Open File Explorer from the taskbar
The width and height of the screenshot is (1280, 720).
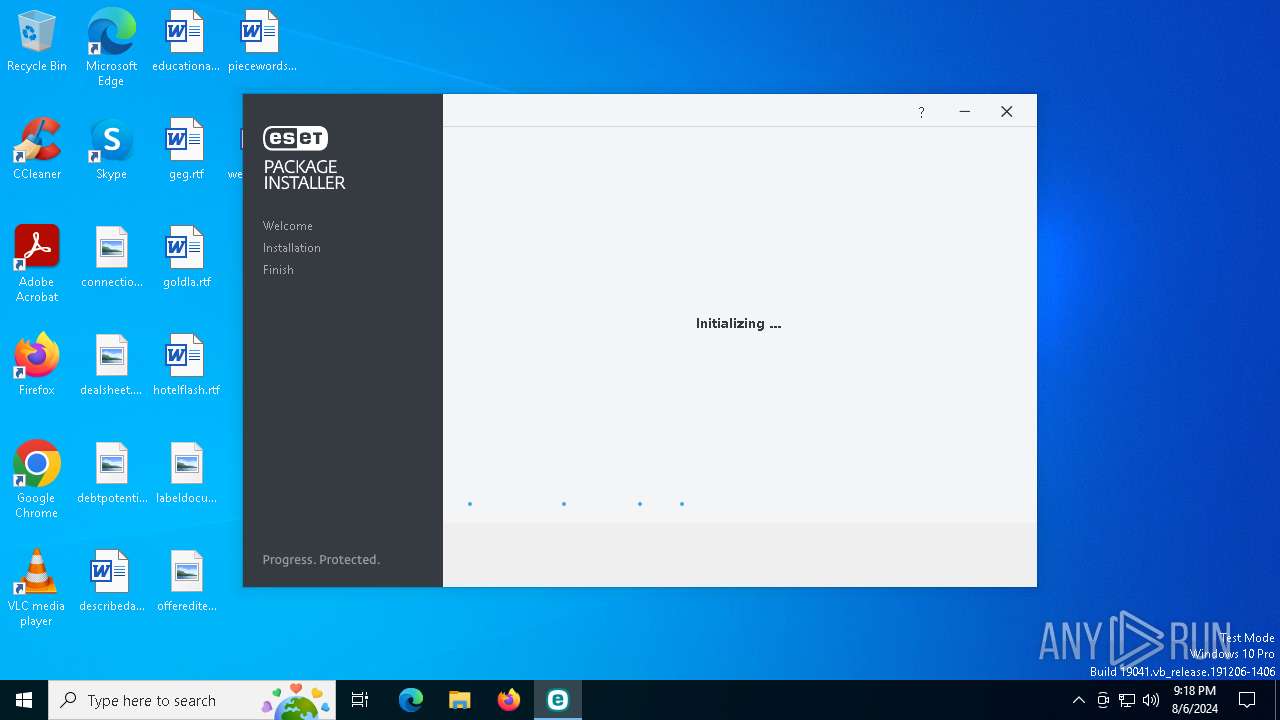click(460, 700)
